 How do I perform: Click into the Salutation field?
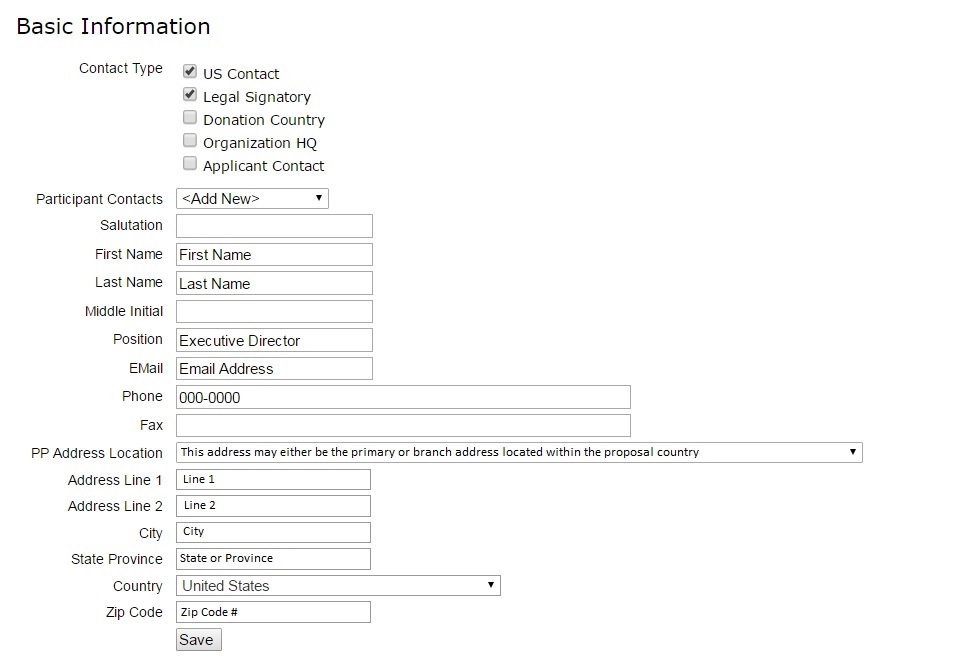tap(274, 226)
